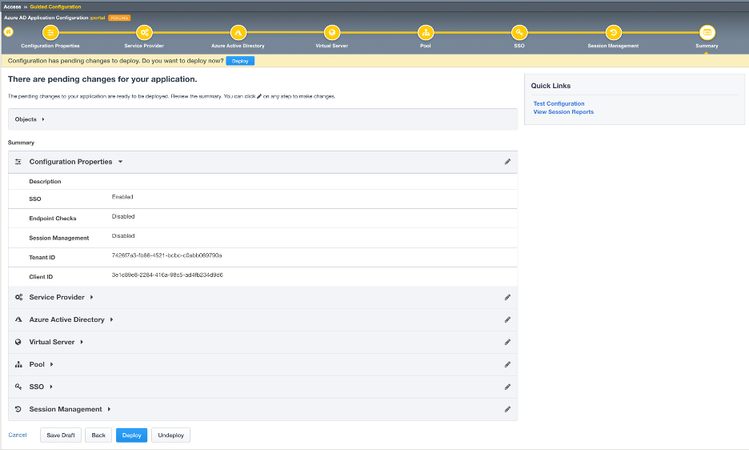Click the Tenant ID value
749x450 pixels.
167,256
